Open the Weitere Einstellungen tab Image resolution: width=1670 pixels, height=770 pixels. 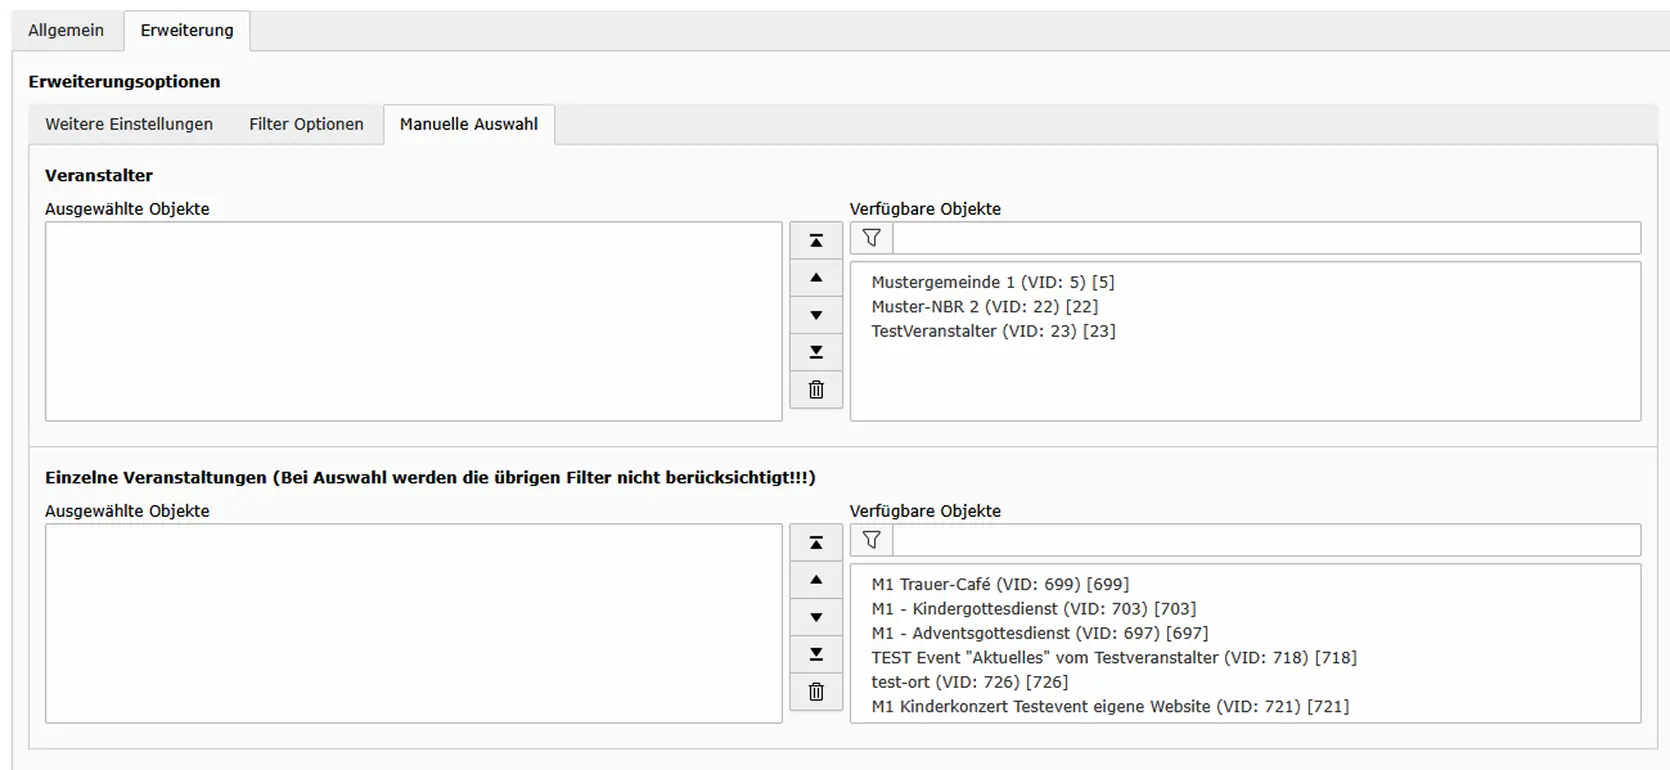click(x=129, y=124)
